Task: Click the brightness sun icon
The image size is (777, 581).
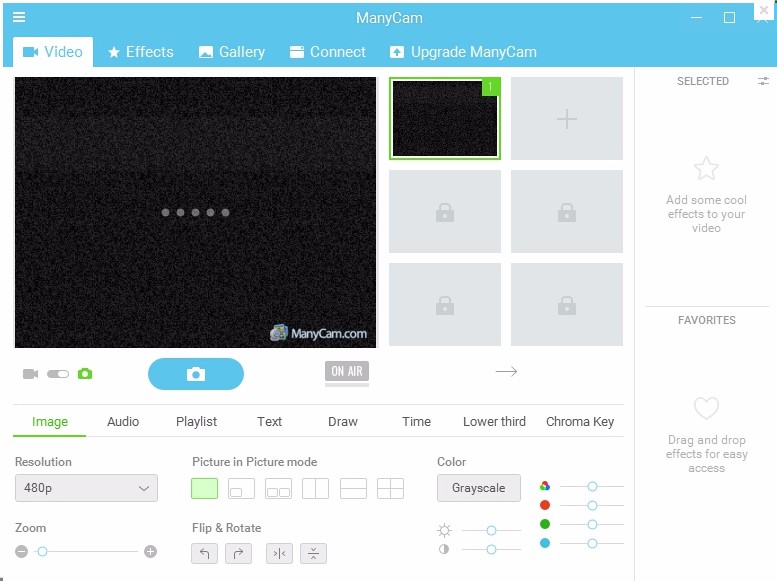Action: 444,530
